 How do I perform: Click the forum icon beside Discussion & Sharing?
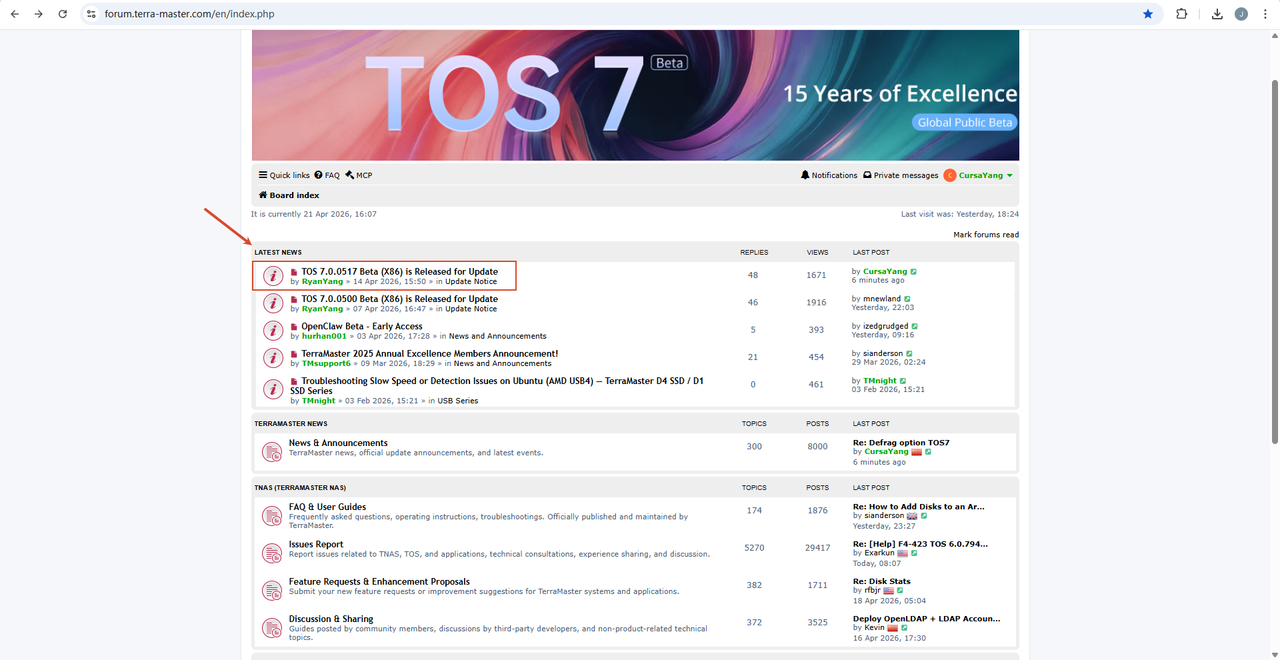click(272, 628)
